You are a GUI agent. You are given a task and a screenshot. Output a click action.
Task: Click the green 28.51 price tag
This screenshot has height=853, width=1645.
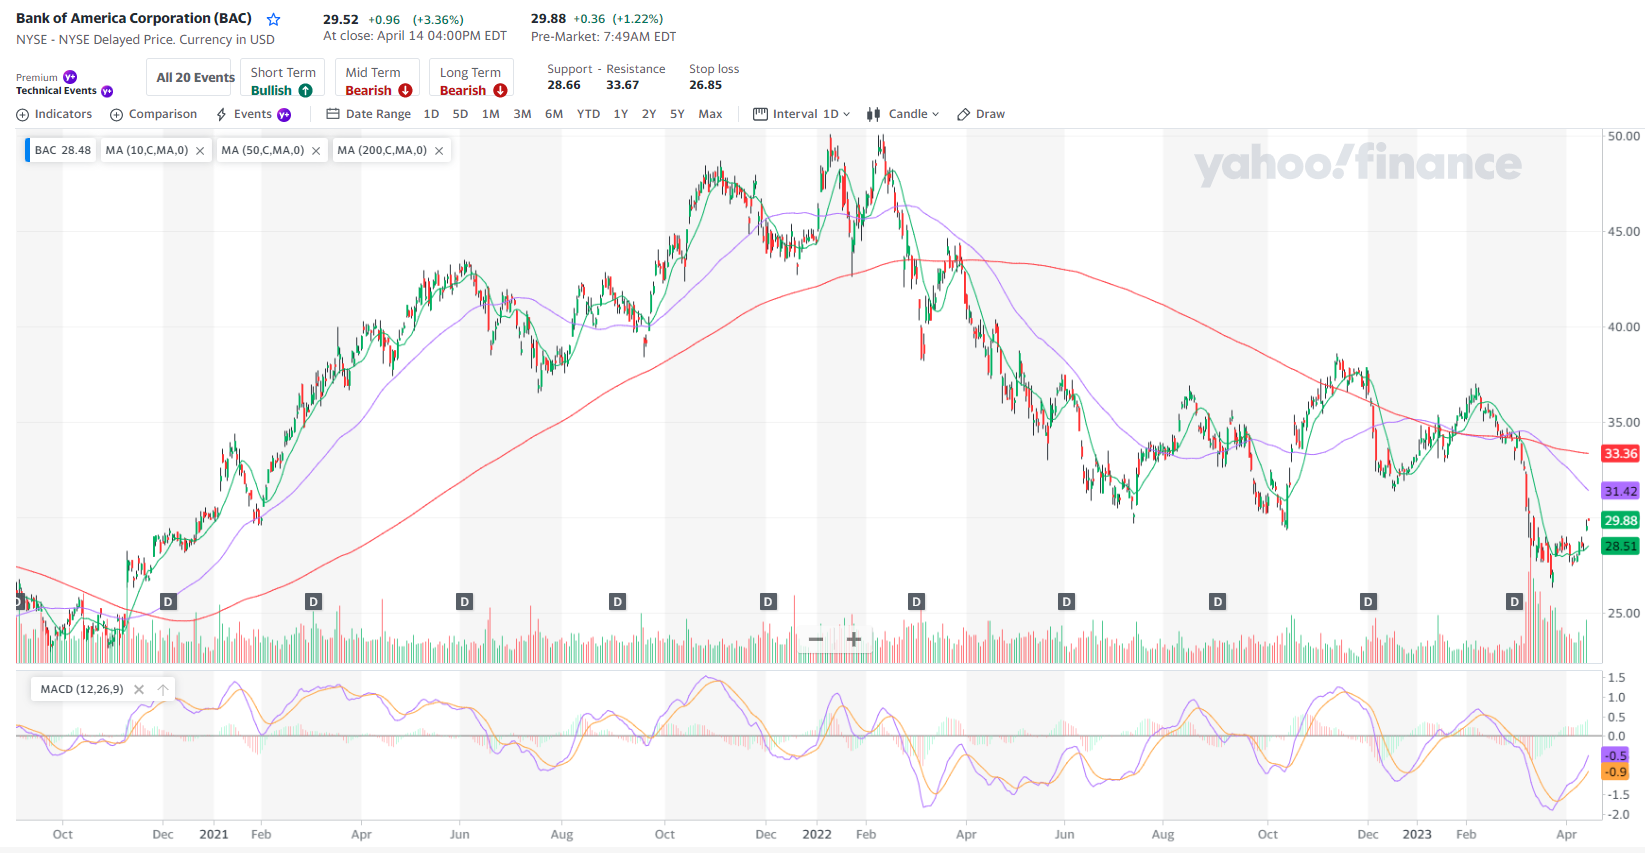click(1621, 546)
